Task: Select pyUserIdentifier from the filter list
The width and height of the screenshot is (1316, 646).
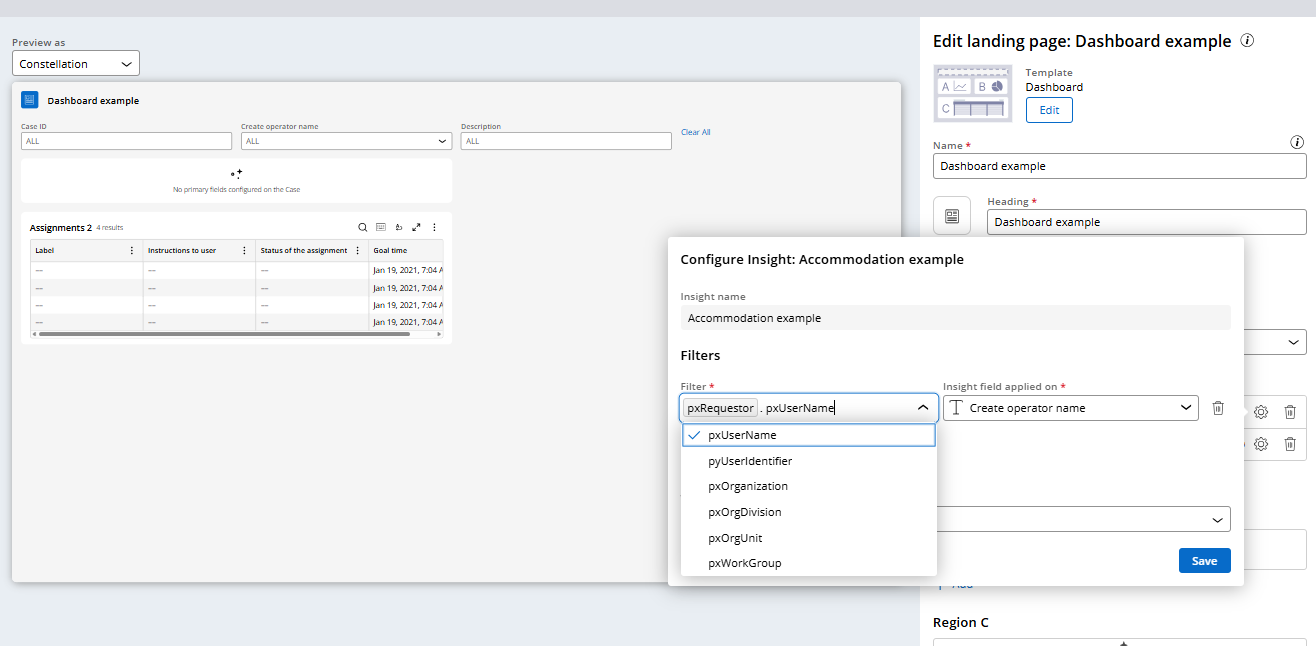Action: click(751, 460)
